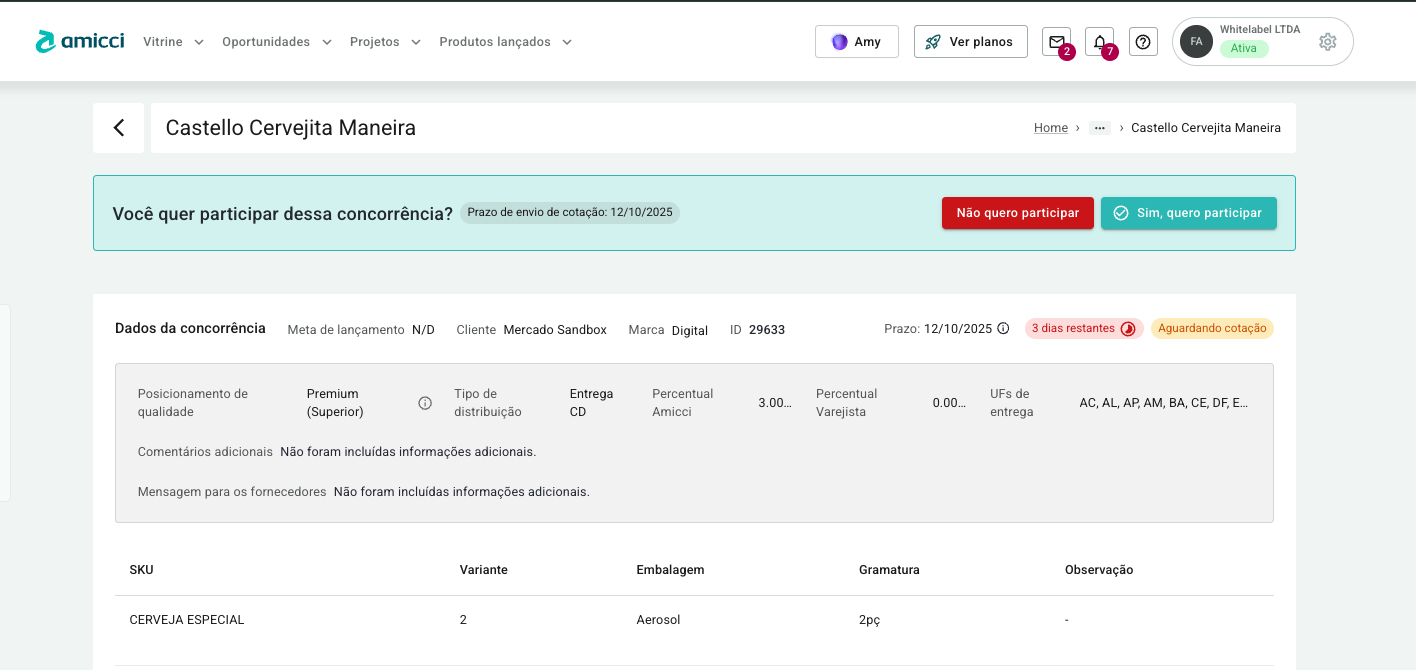The image size is (1416, 670).
Task: Open the messages envelope icon
Action: pos(1056,42)
